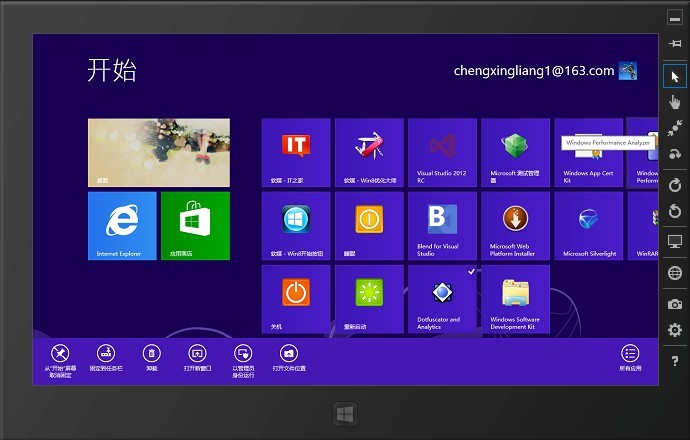Image resolution: width=690 pixels, height=440 pixels.
Task: Minimize the simulator window
Action: pos(675,18)
